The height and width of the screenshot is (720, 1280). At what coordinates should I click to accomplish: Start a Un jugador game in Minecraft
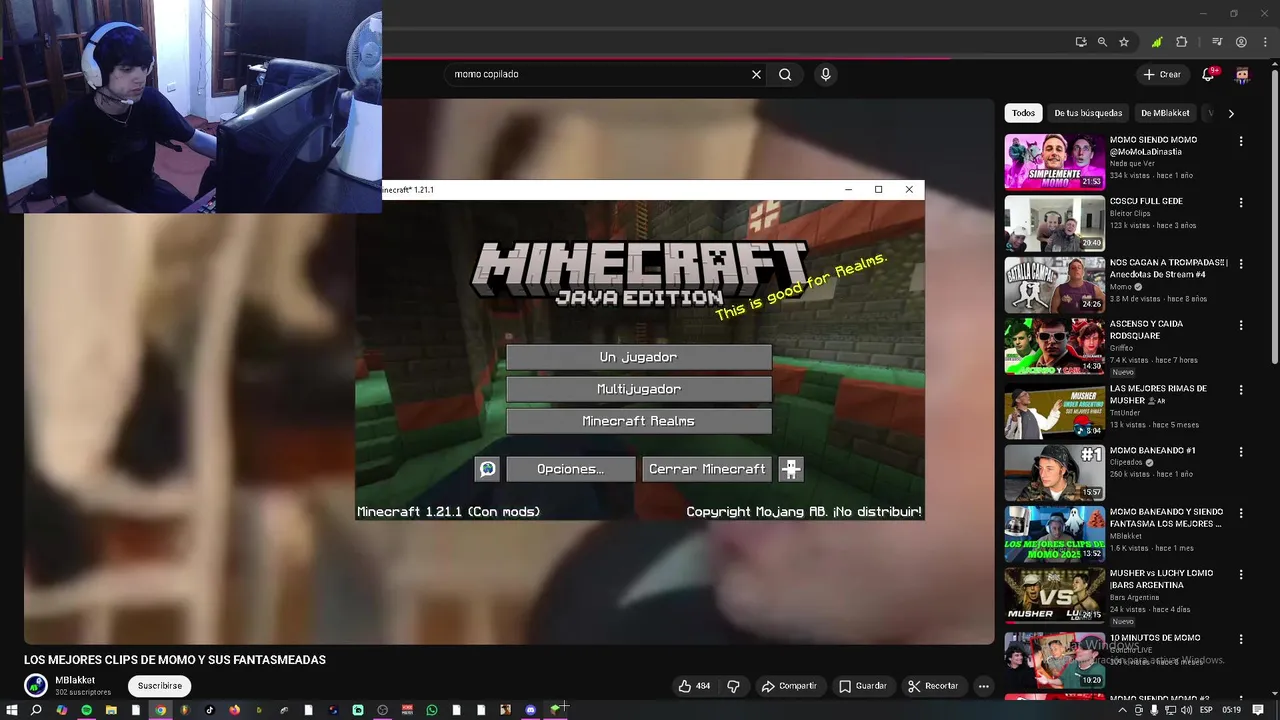(638, 357)
